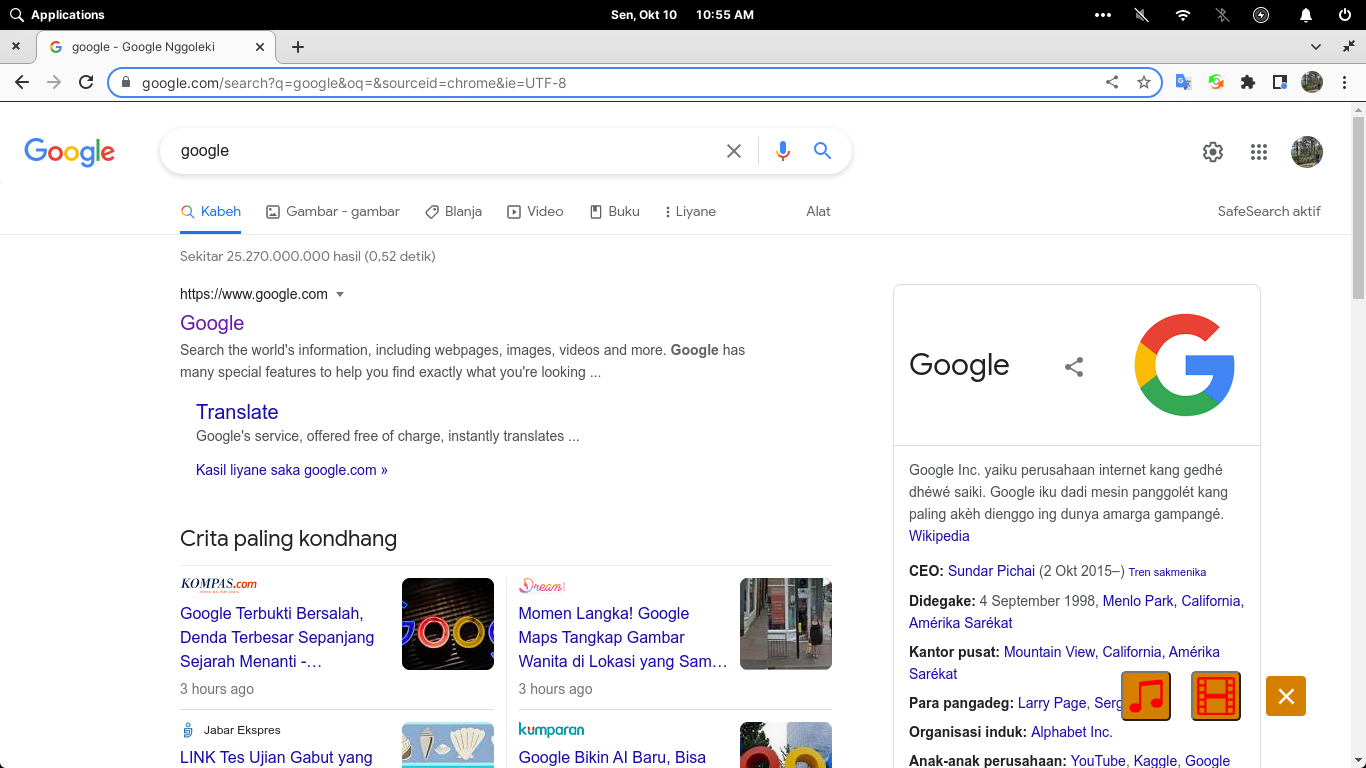Image resolution: width=1366 pixels, height=768 pixels.
Task: Focus the Google search input box
Action: point(447,151)
